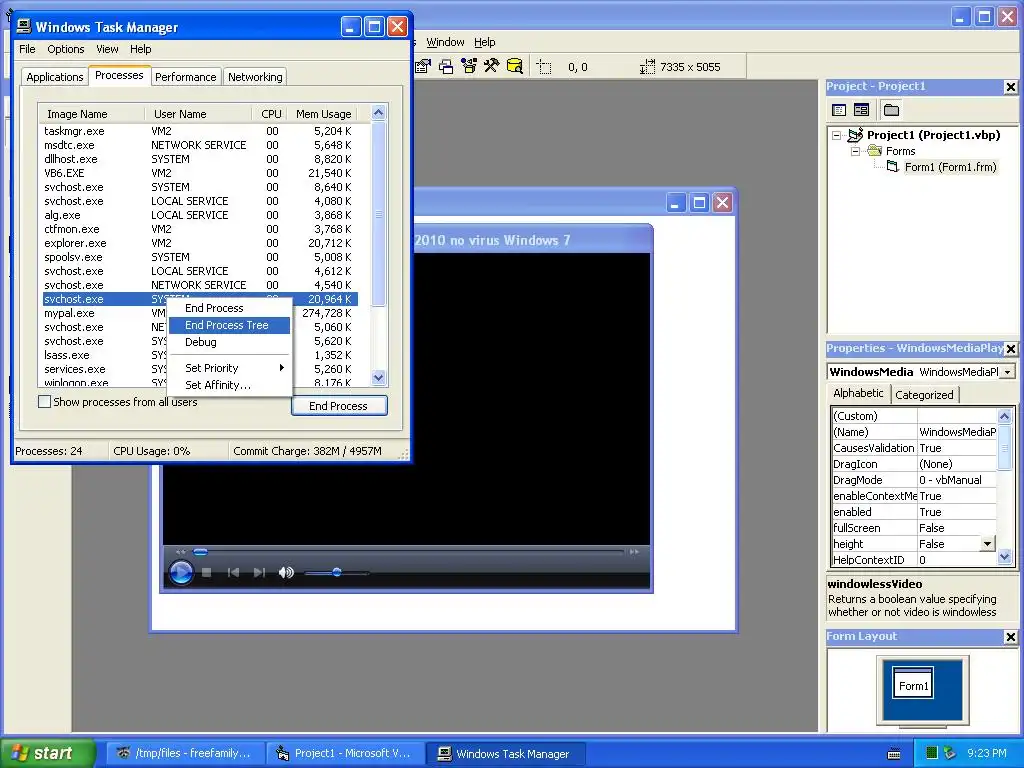Open the Toolbox via hammer-and-wrench icon
This screenshot has height=768, width=1024.
492,67
